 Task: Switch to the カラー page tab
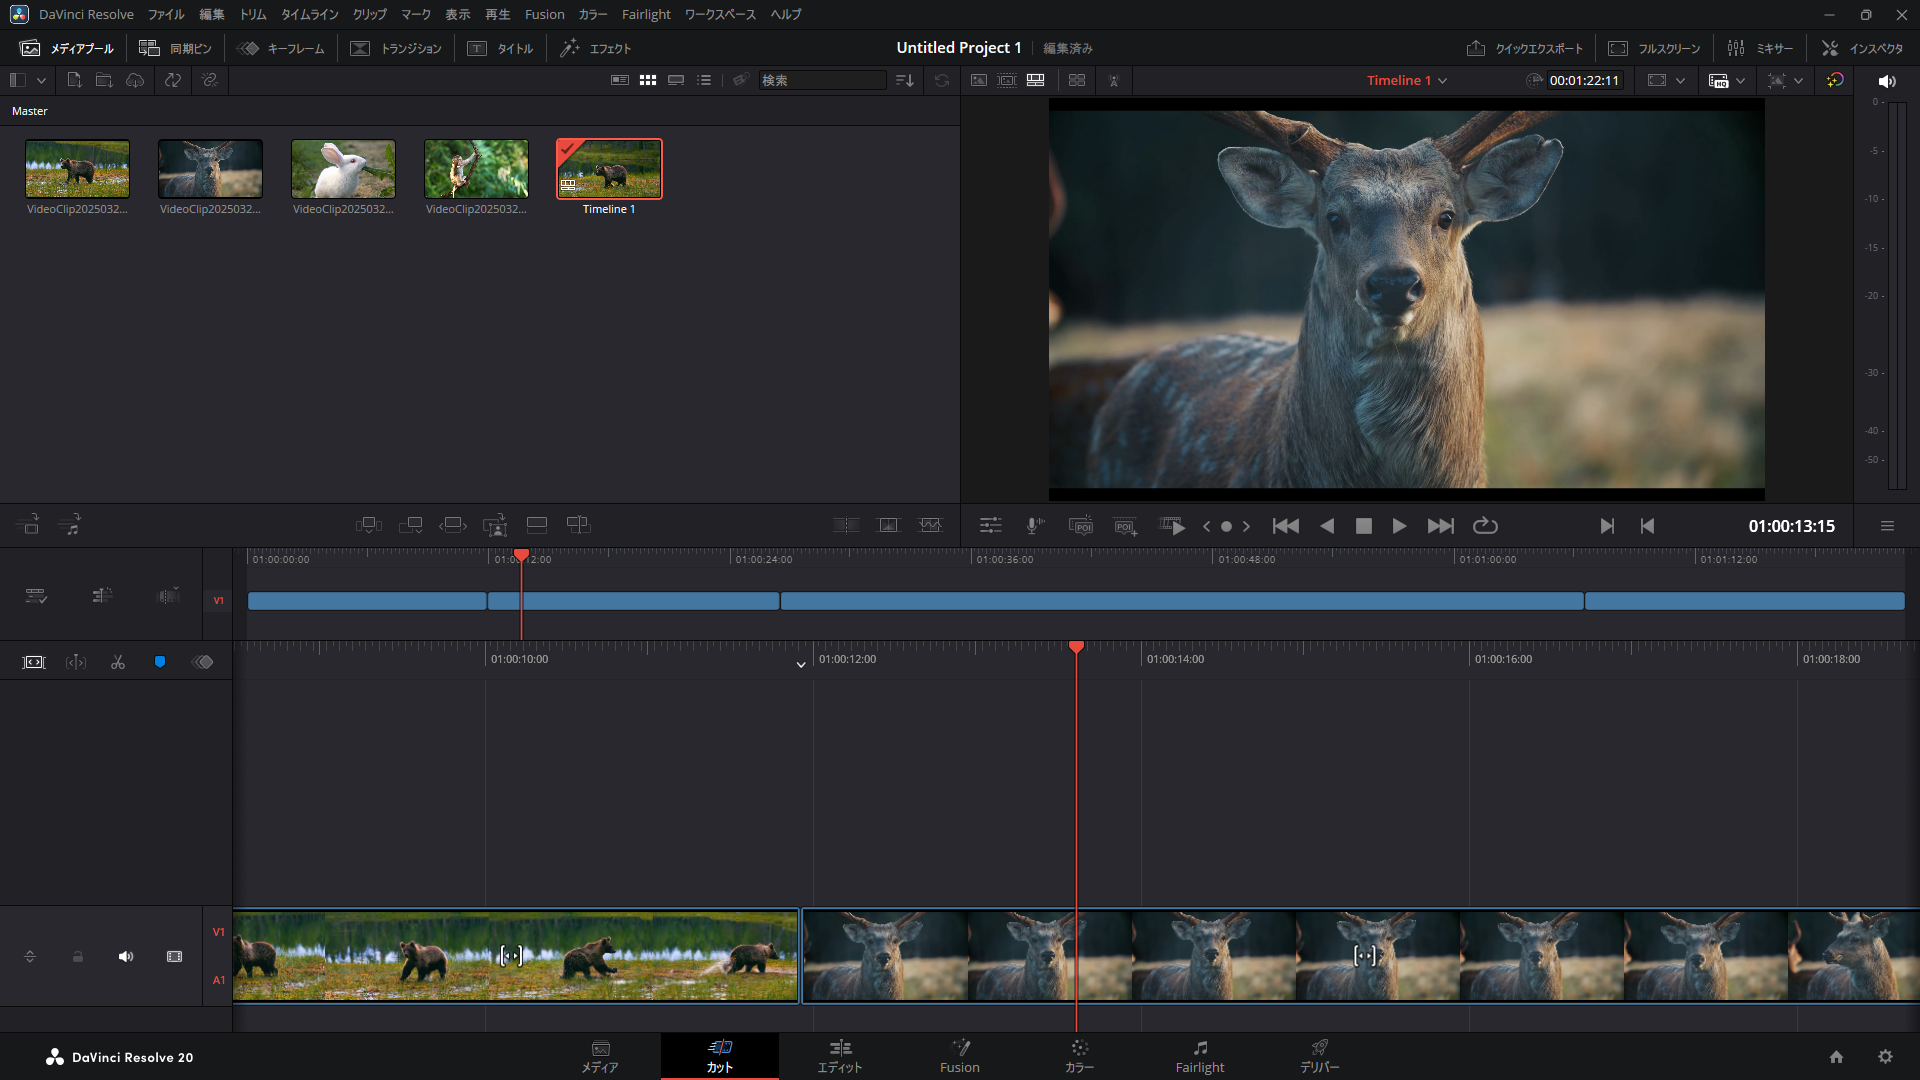pyautogui.click(x=1080, y=1056)
